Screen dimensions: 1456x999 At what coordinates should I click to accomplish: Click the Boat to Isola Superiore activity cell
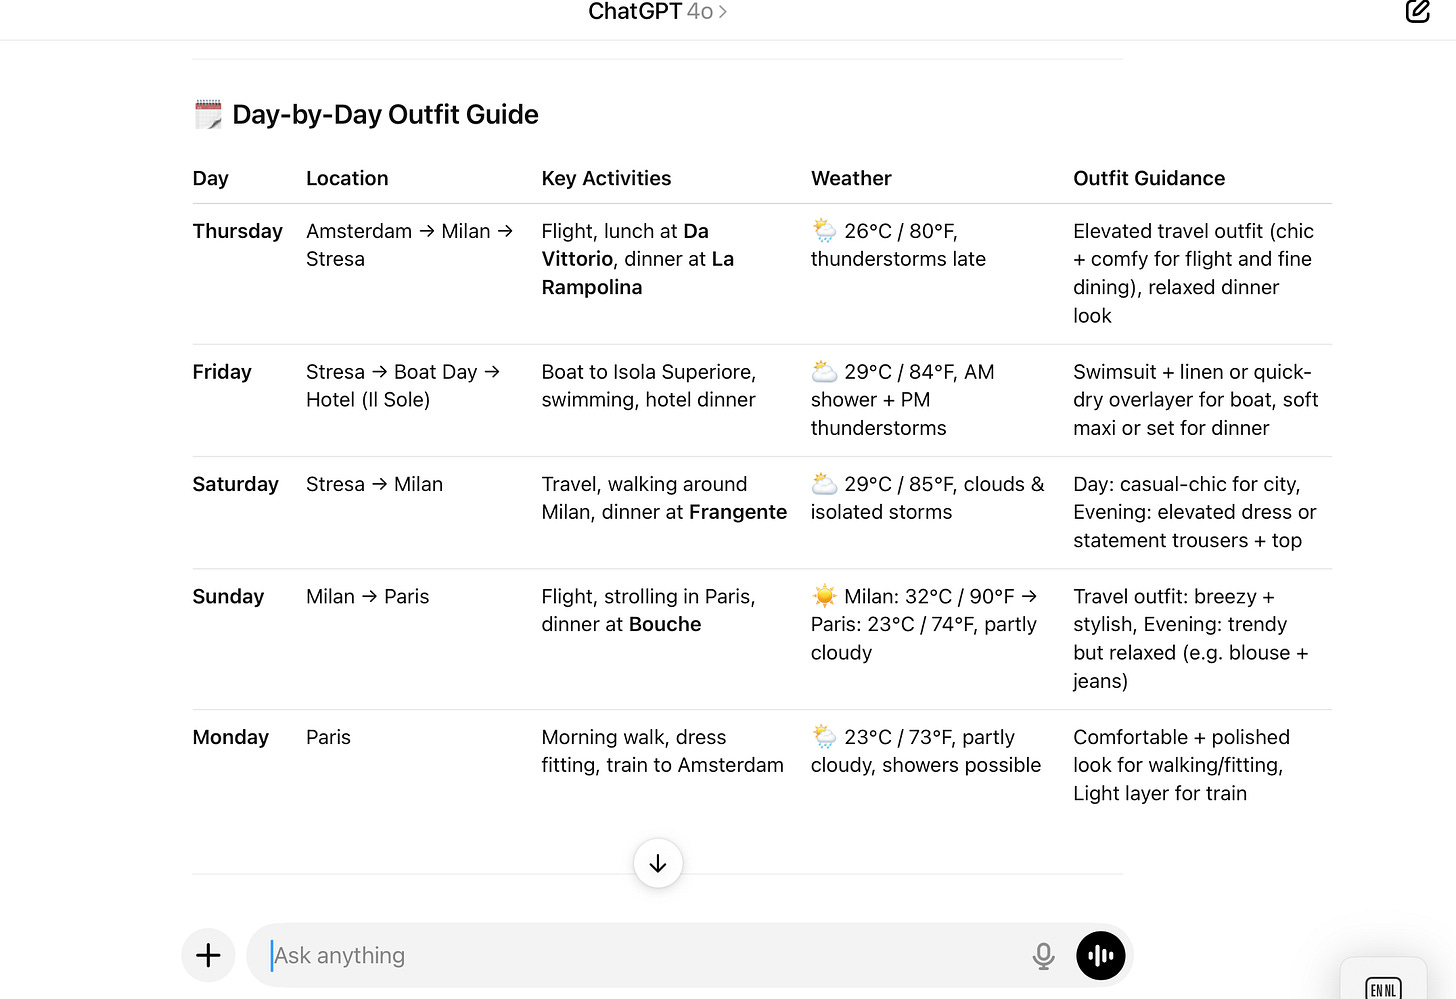coord(649,386)
